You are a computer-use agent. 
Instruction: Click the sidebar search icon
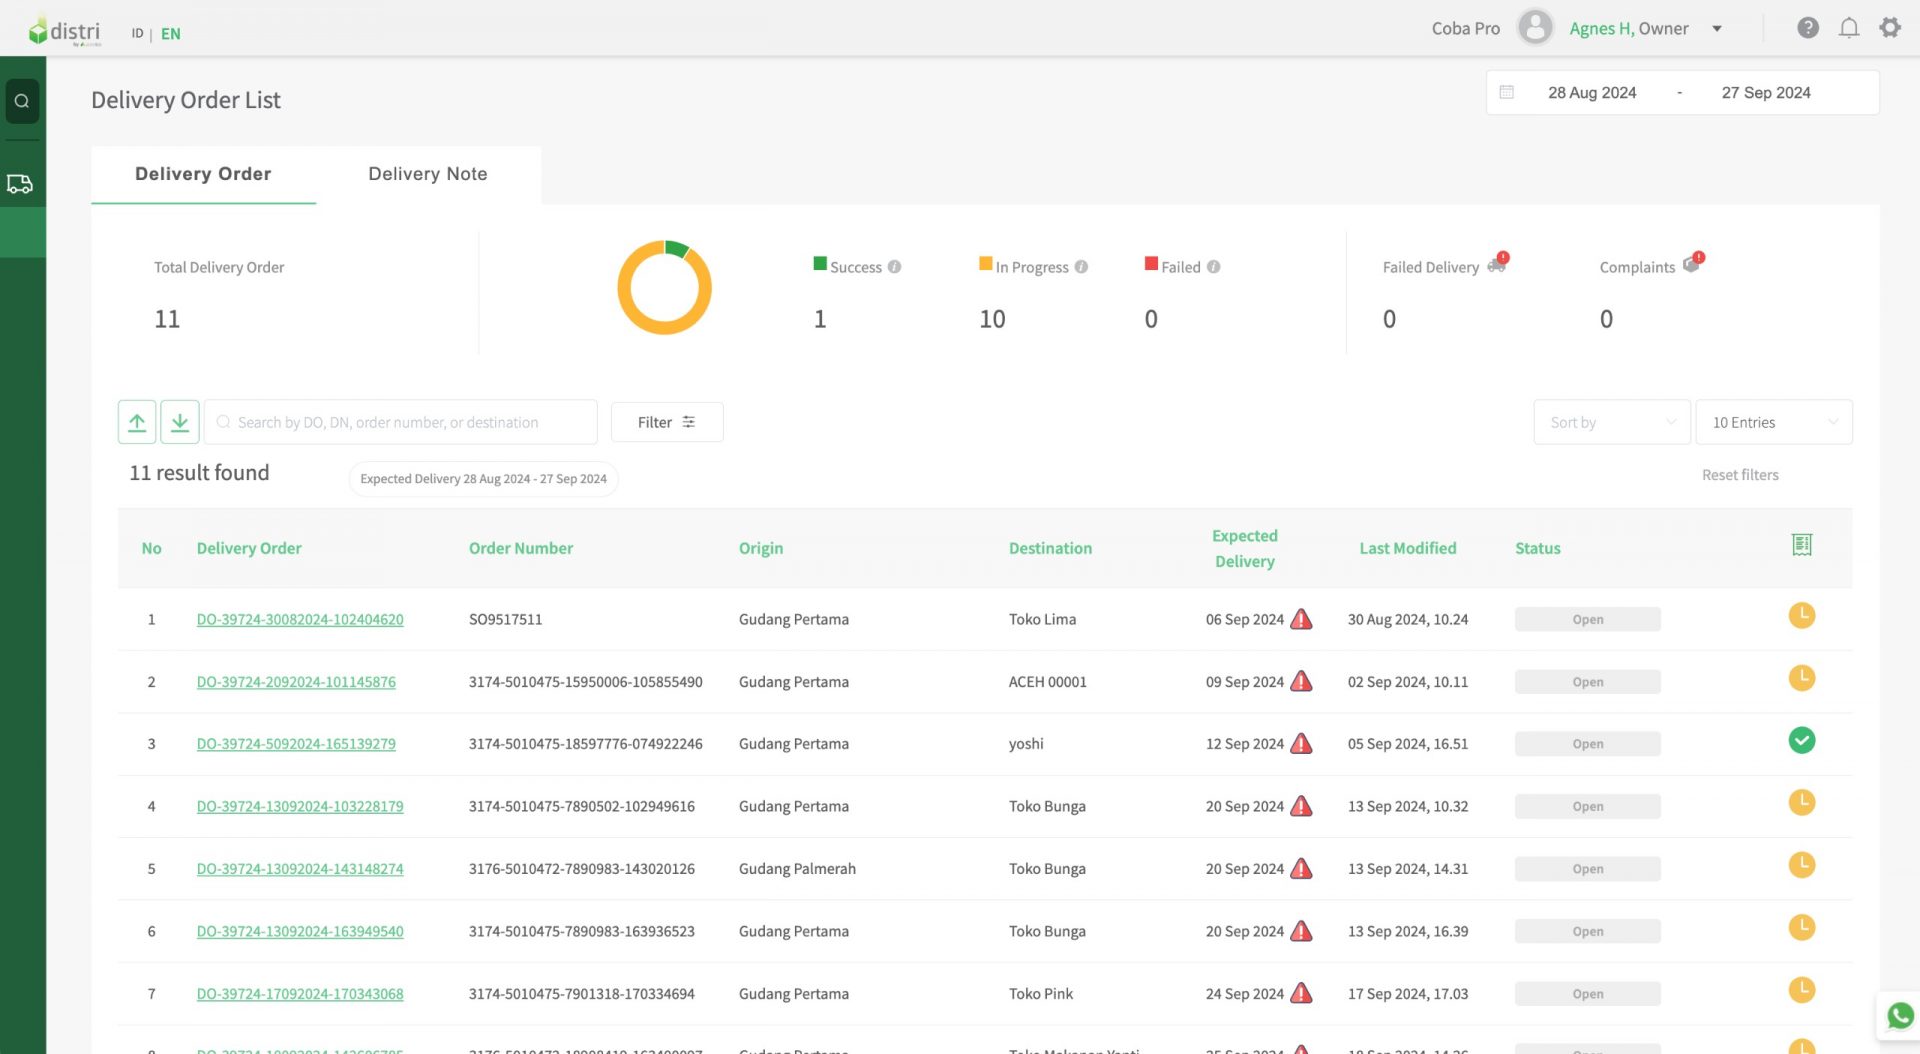tap(22, 101)
